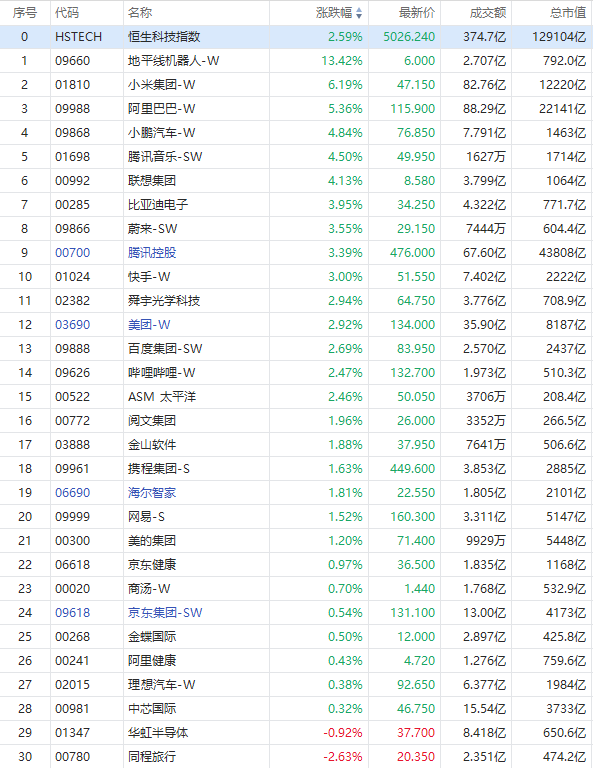Viewport: 593px width, 768px height.
Task: Open the 京东集团-SW stock link
Action: click(165, 613)
